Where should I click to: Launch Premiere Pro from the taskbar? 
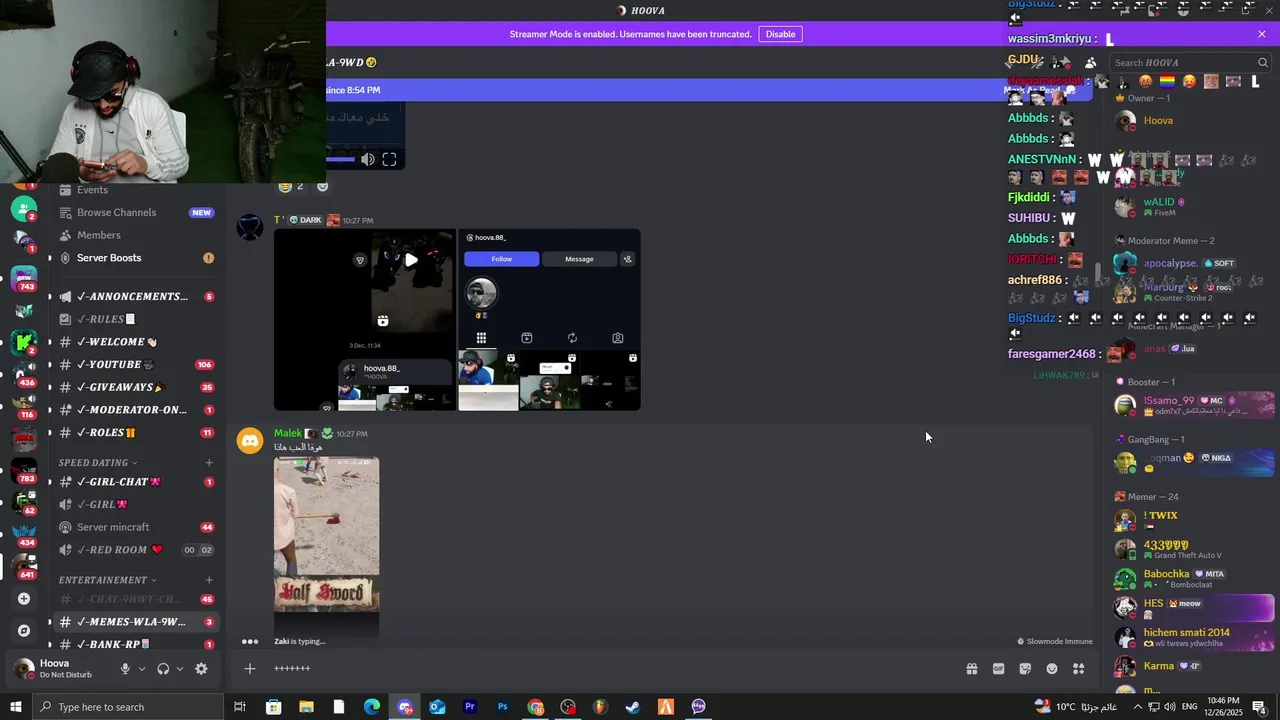click(469, 707)
